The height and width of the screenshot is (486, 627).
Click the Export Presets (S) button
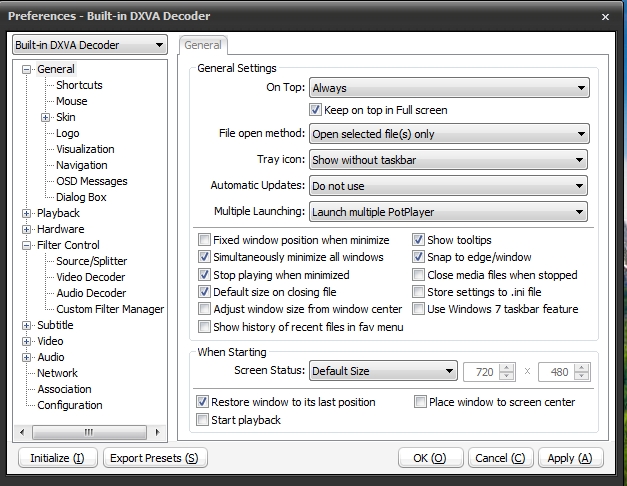(155, 458)
